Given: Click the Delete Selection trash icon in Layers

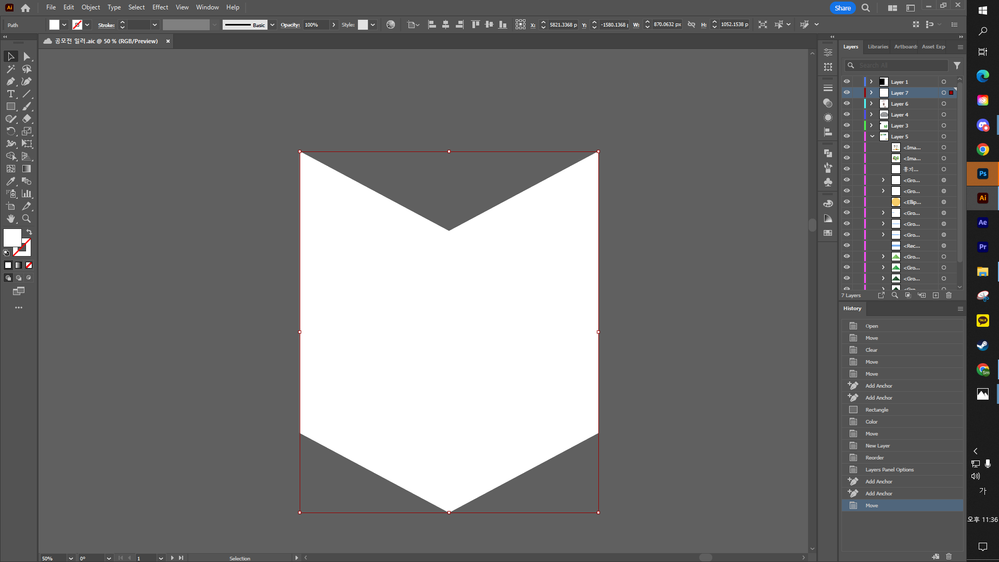Looking at the screenshot, I should [x=949, y=295].
